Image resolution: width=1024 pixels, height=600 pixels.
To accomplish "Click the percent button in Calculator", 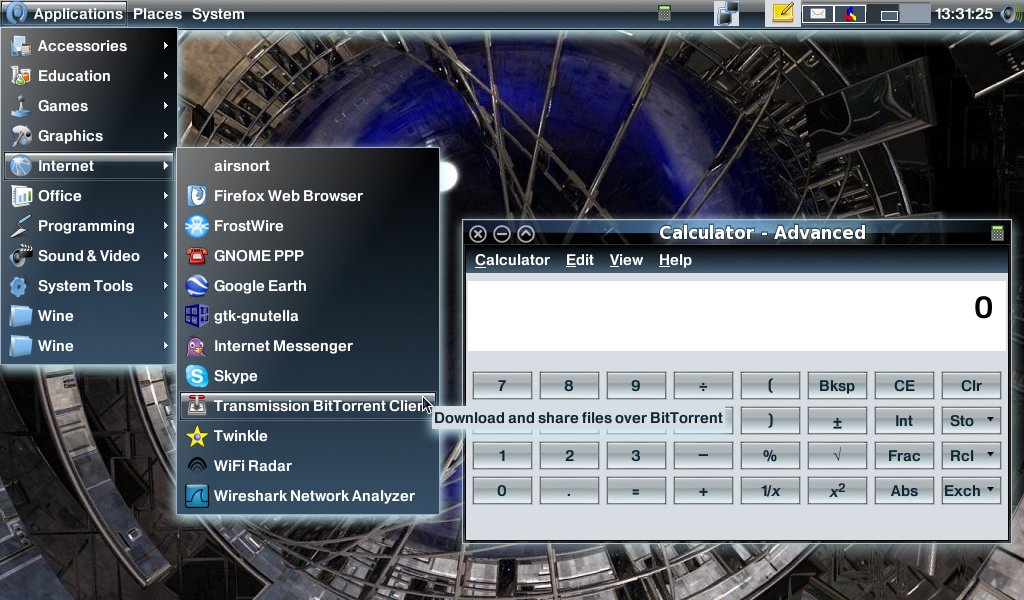I will click(771, 456).
